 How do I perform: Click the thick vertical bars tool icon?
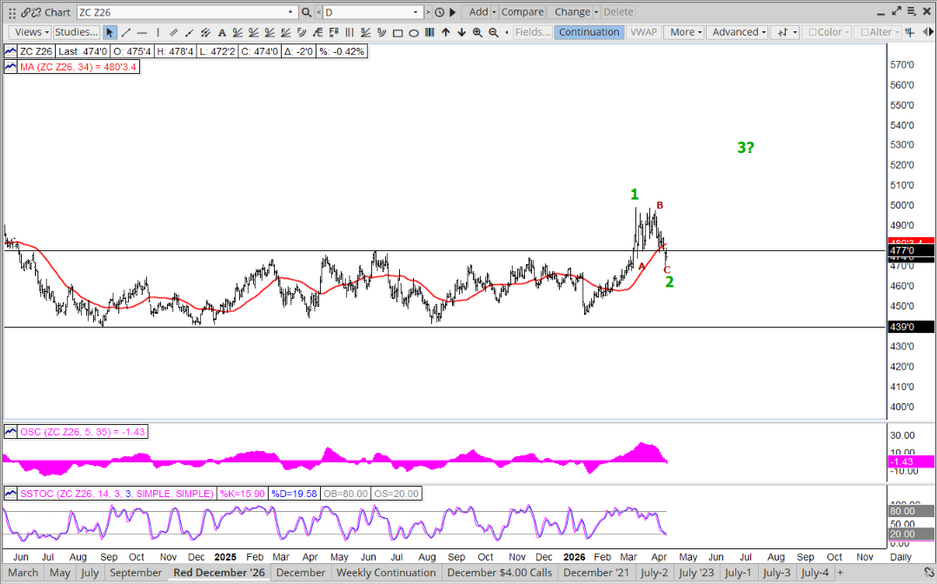tap(430, 32)
